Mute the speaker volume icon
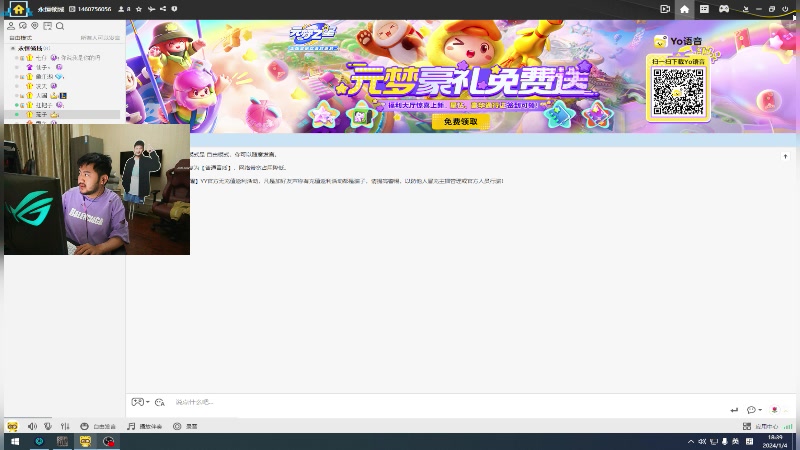This screenshot has height=450, width=800. click(x=32, y=426)
